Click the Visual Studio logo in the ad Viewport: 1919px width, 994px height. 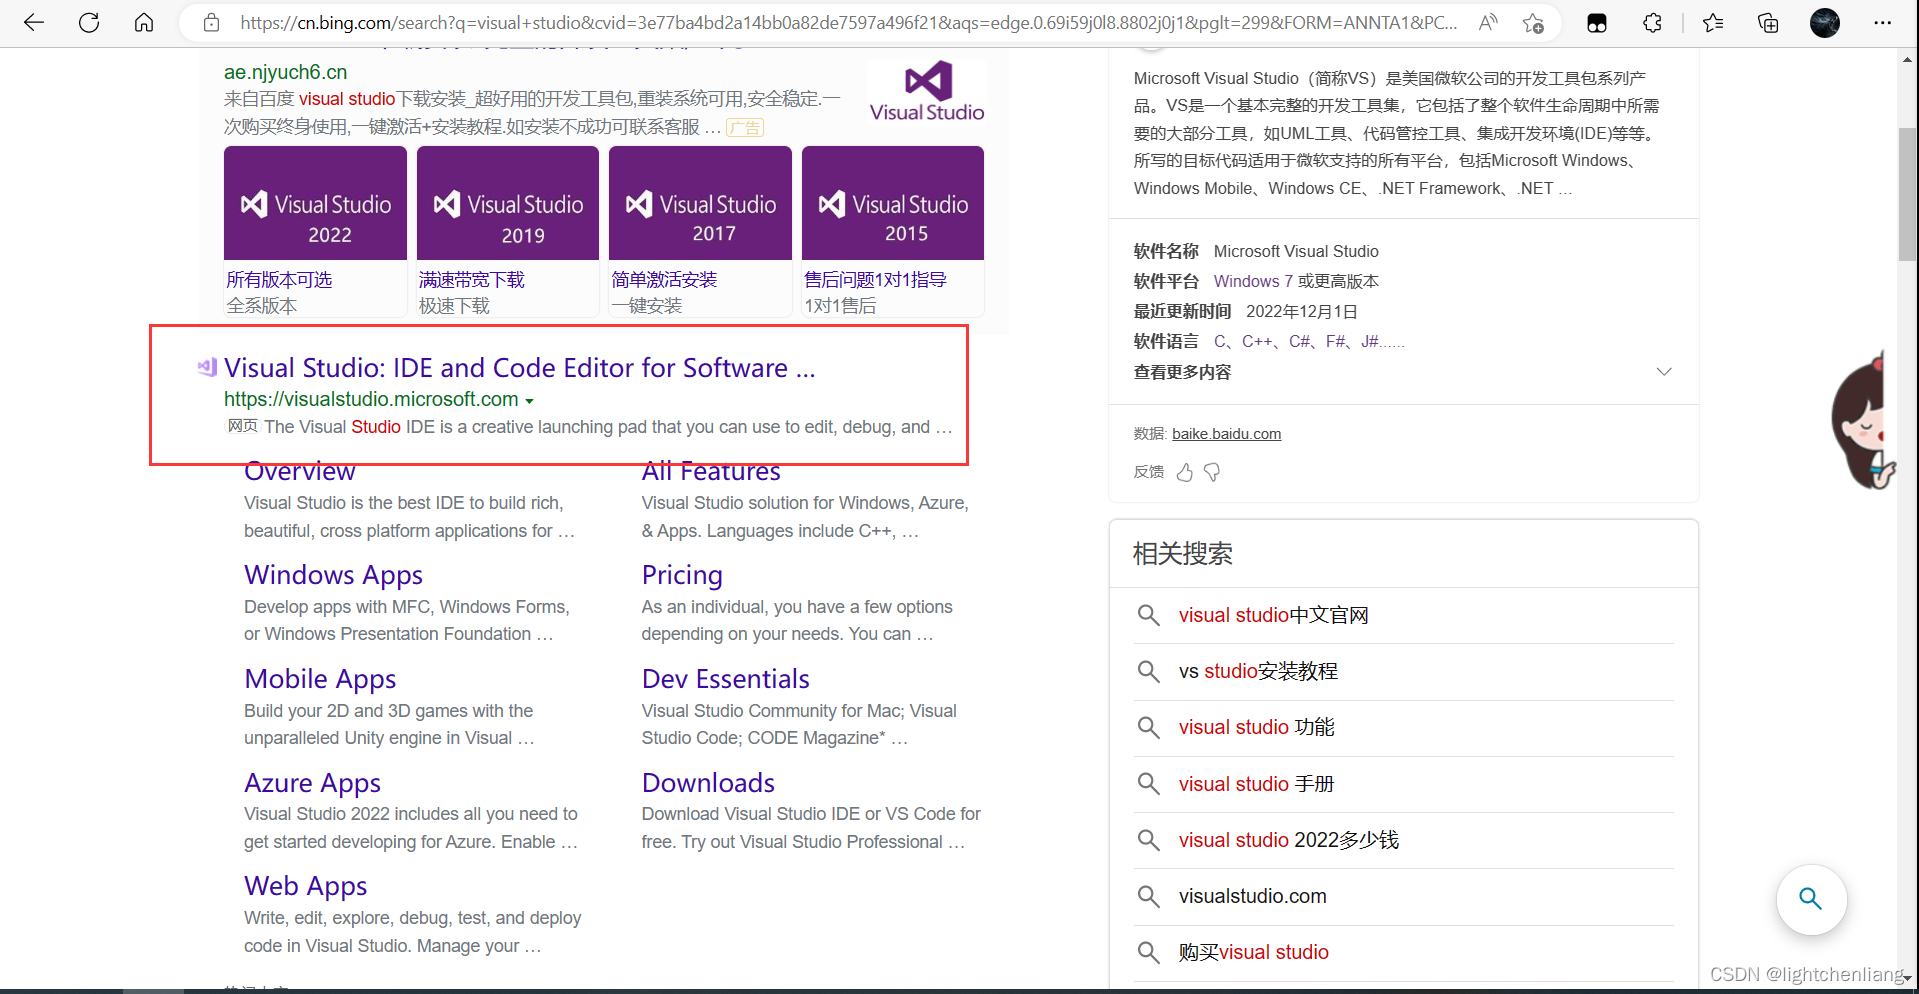(927, 91)
